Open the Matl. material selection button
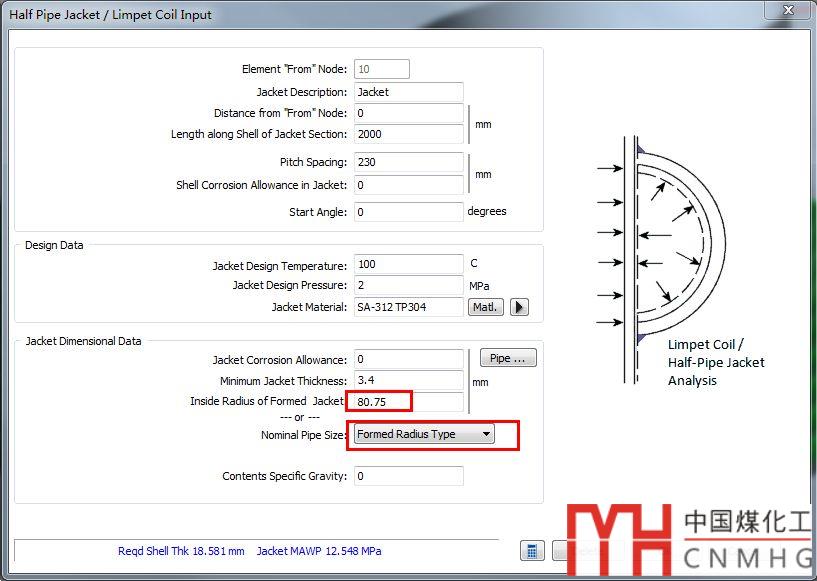 [x=486, y=307]
